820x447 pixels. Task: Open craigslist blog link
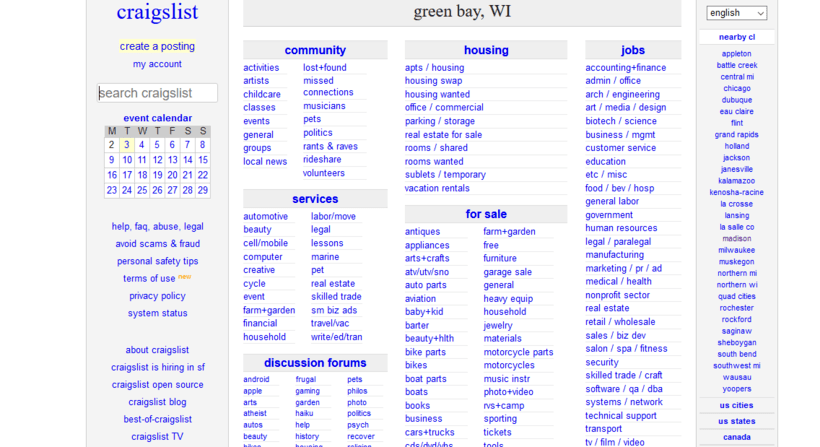pyautogui.click(x=157, y=402)
